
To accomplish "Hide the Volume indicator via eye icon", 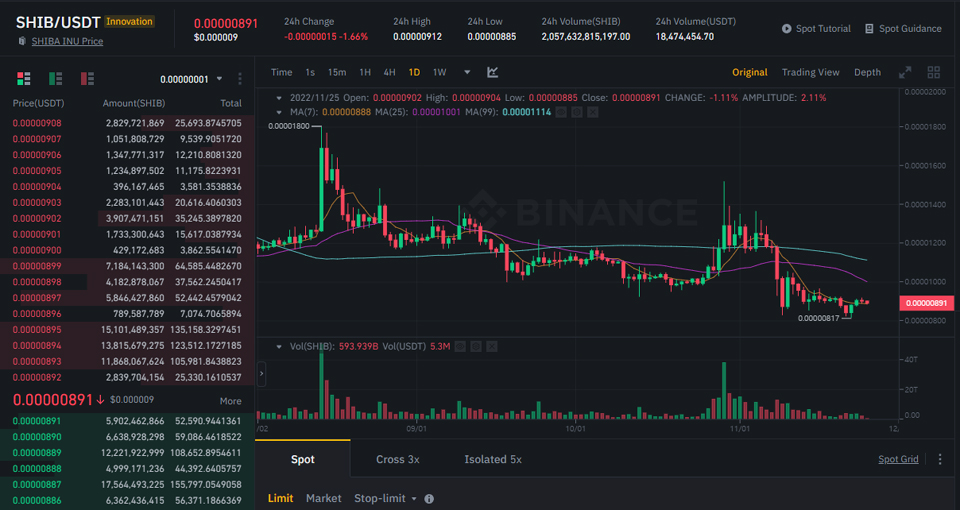I will 461,346.
